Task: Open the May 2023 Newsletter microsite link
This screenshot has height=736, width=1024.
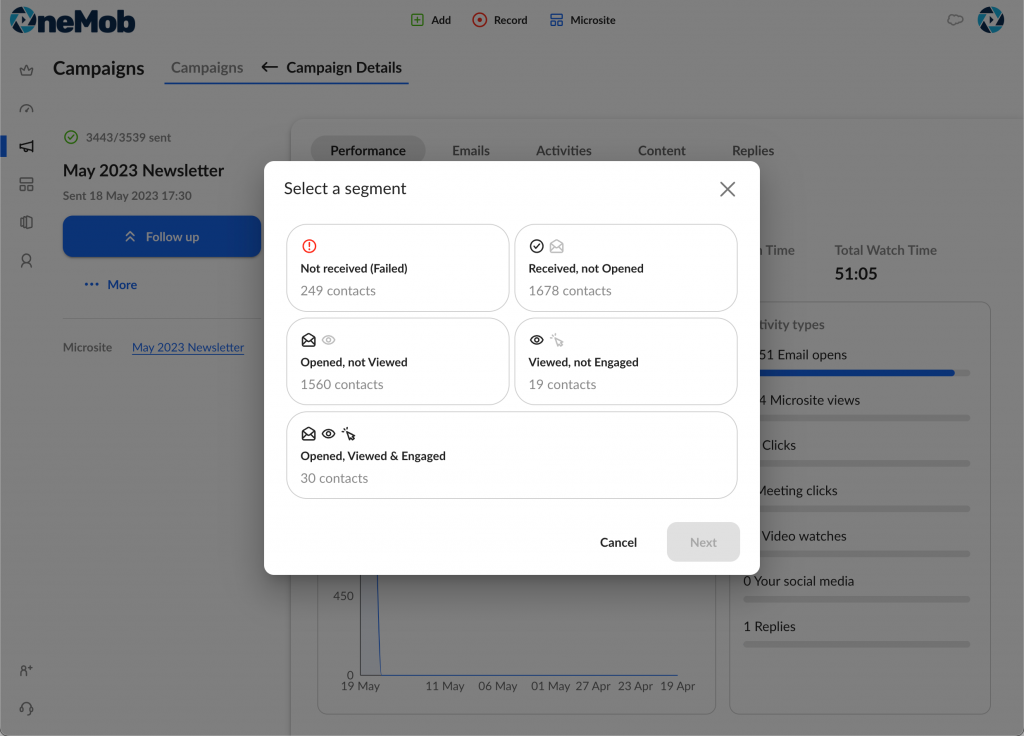Action: tap(188, 348)
